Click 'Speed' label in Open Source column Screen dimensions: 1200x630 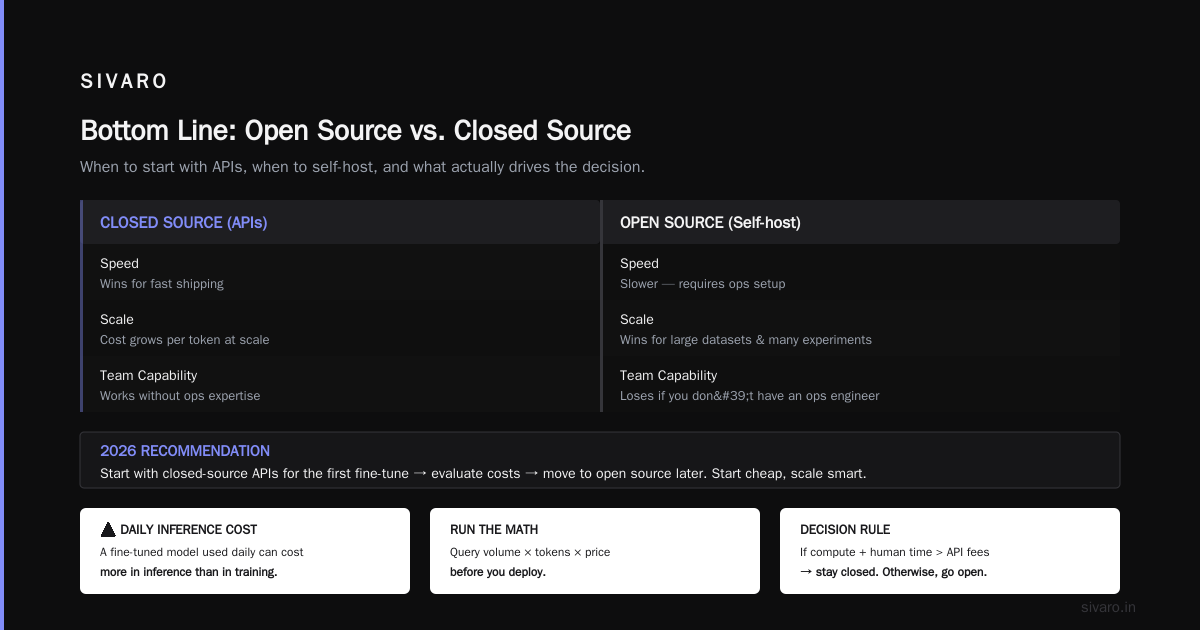pyautogui.click(x=639, y=264)
